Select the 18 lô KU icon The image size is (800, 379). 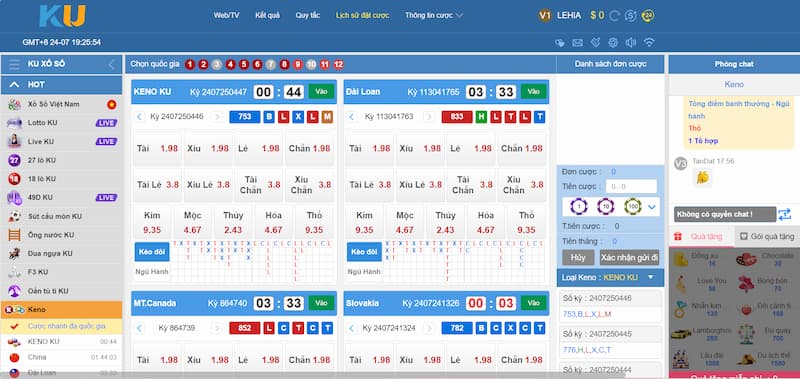(x=14, y=179)
